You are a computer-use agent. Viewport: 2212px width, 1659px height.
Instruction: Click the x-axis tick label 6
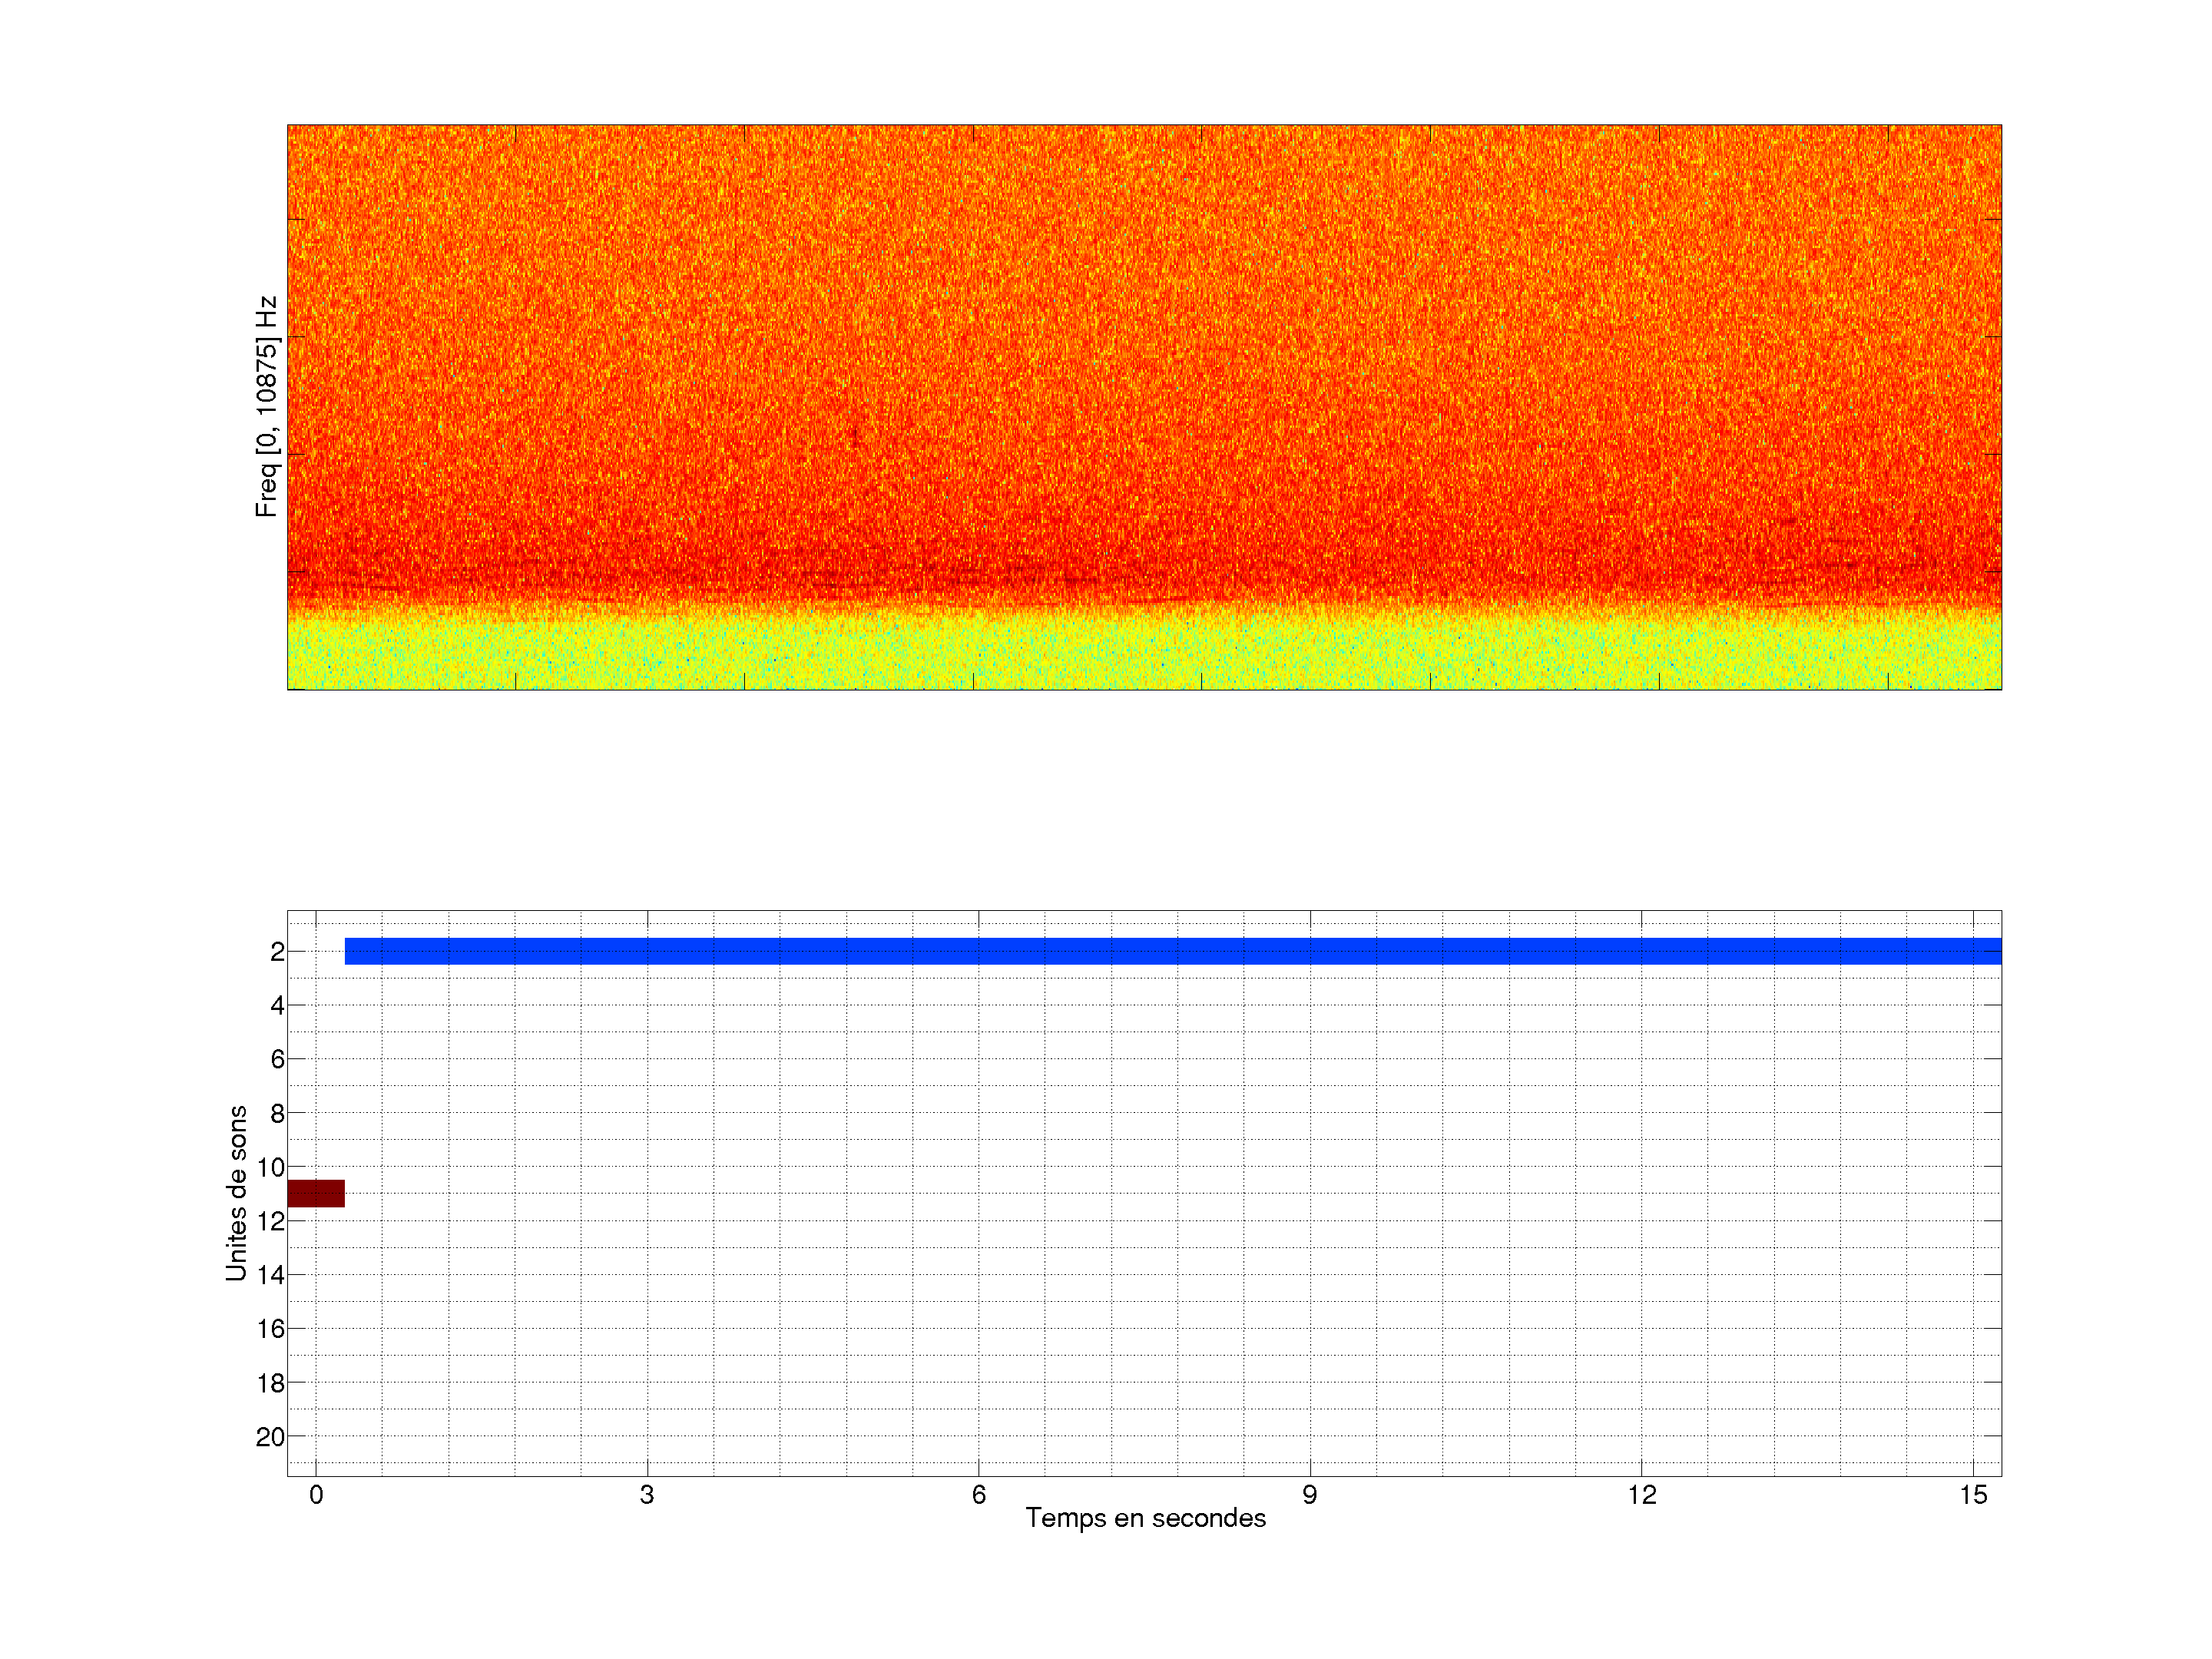point(978,1495)
